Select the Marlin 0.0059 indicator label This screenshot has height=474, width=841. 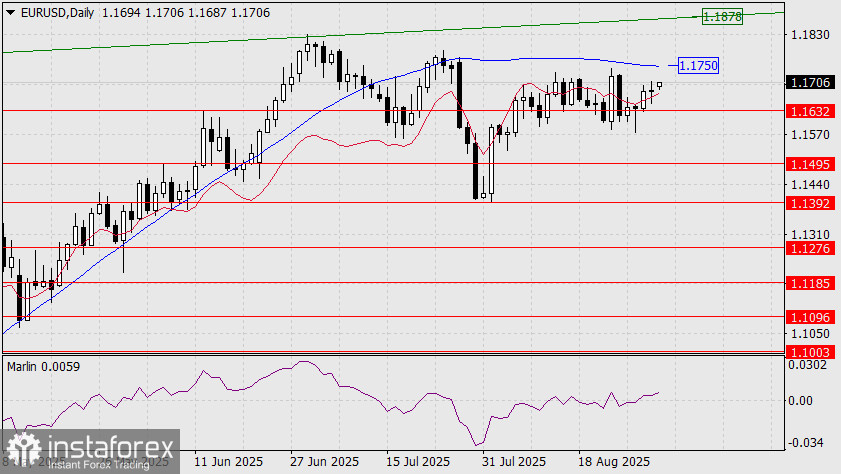(43, 367)
